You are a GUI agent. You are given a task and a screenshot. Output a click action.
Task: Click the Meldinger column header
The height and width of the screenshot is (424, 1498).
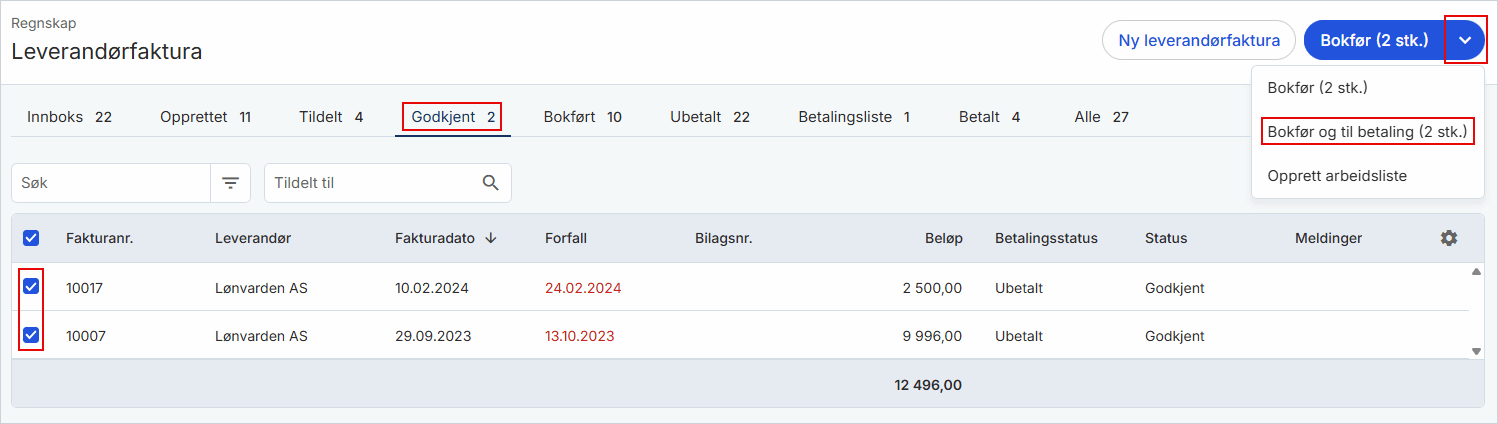tap(1328, 238)
